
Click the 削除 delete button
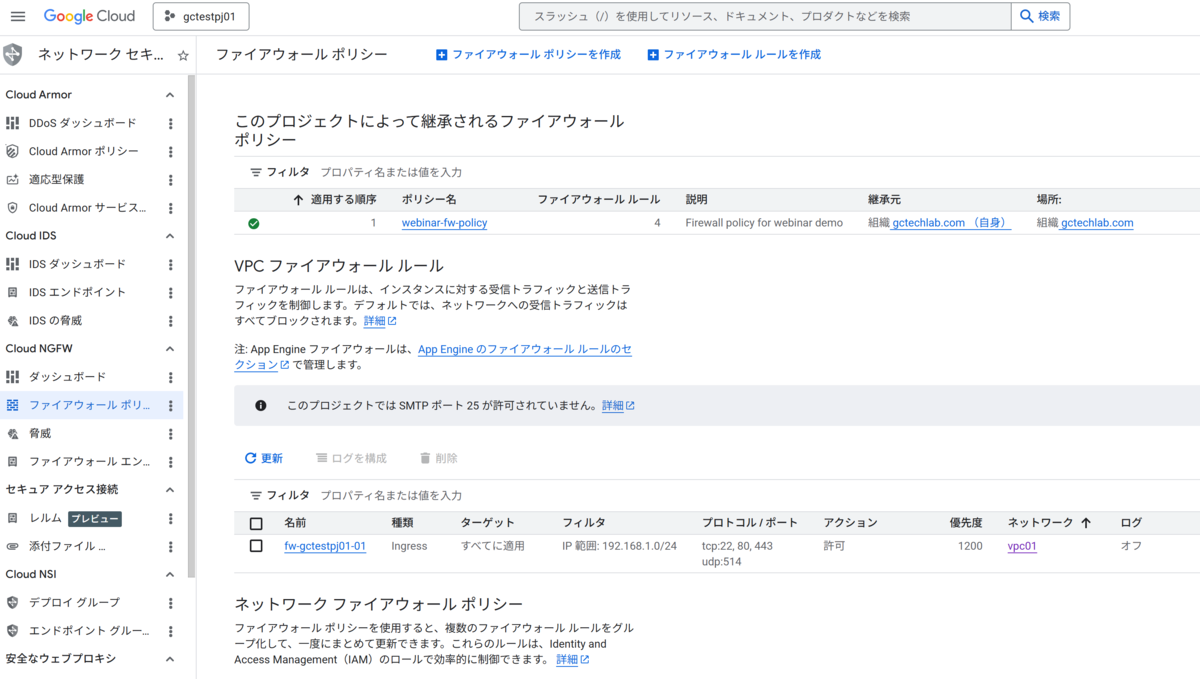pyautogui.click(x=438, y=458)
